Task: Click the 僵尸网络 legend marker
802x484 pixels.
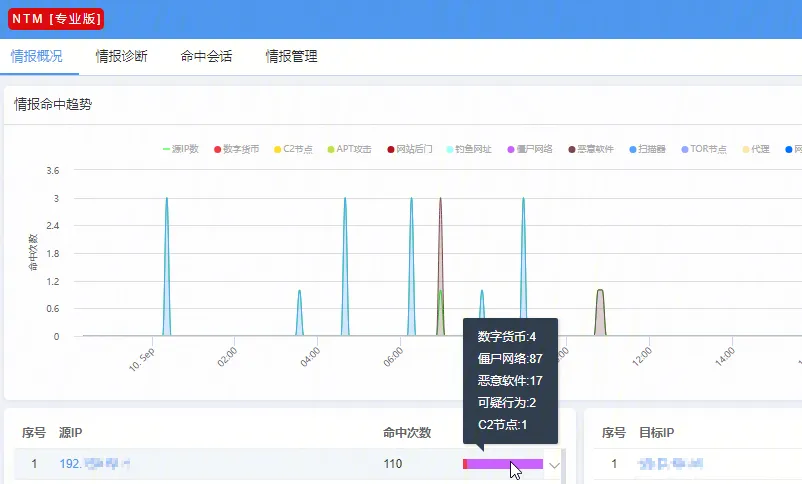Action: 530,149
